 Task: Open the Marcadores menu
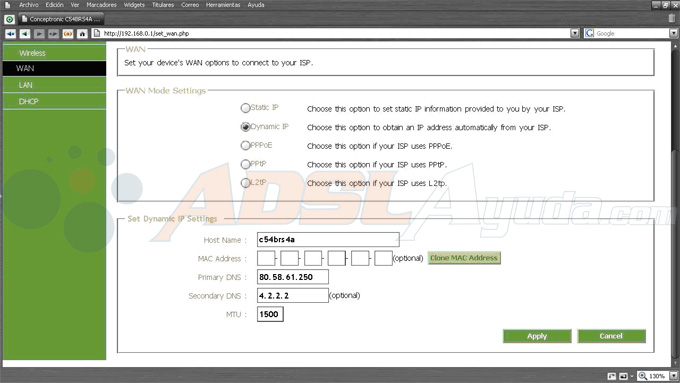[101, 5]
